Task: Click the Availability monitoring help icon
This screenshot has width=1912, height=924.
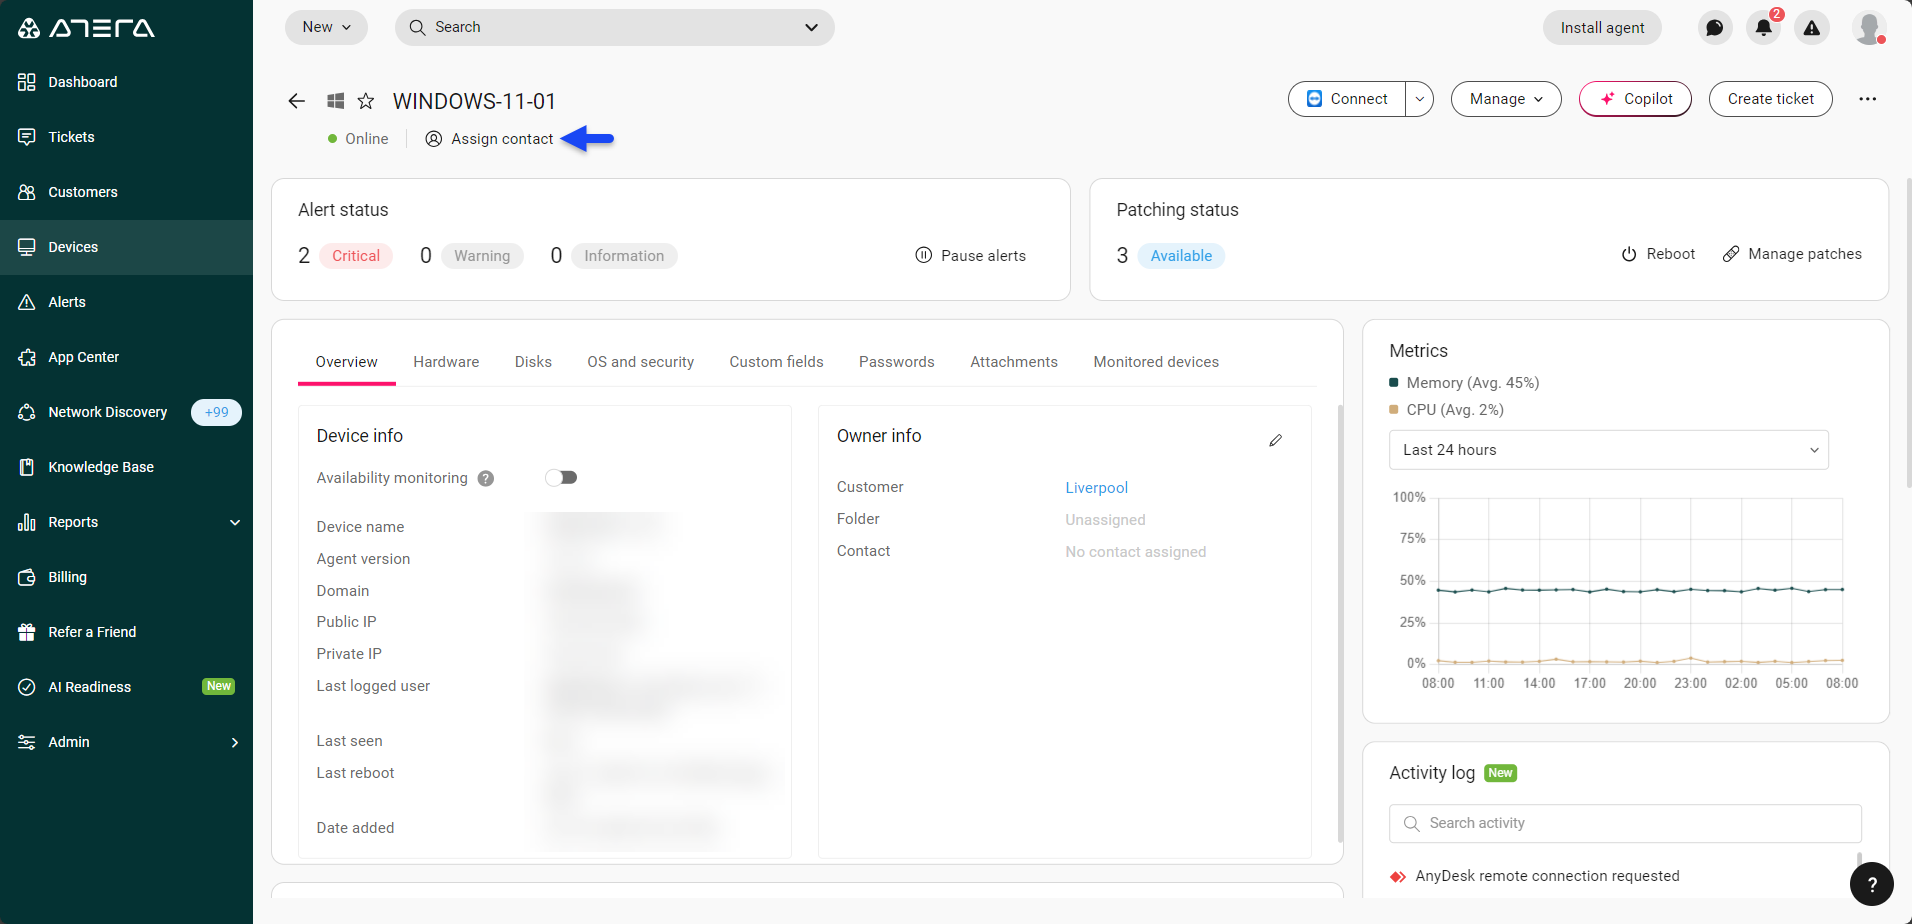Action: pyautogui.click(x=486, y=479)
